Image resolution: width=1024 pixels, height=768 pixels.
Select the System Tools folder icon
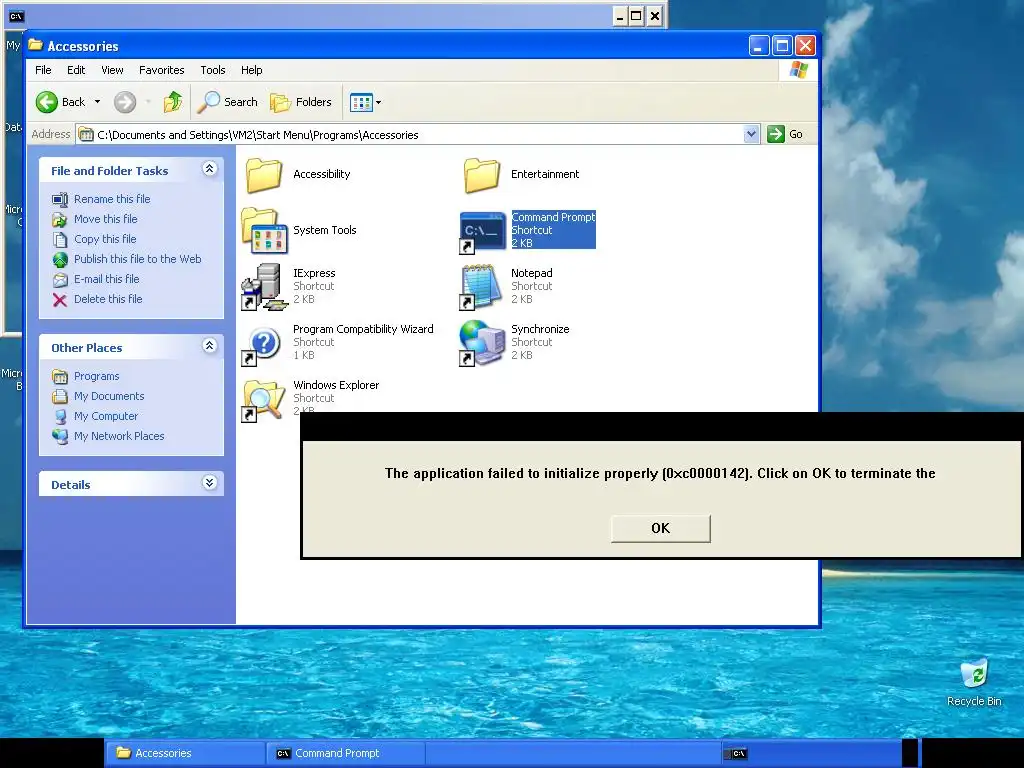[x=264, y=231]
